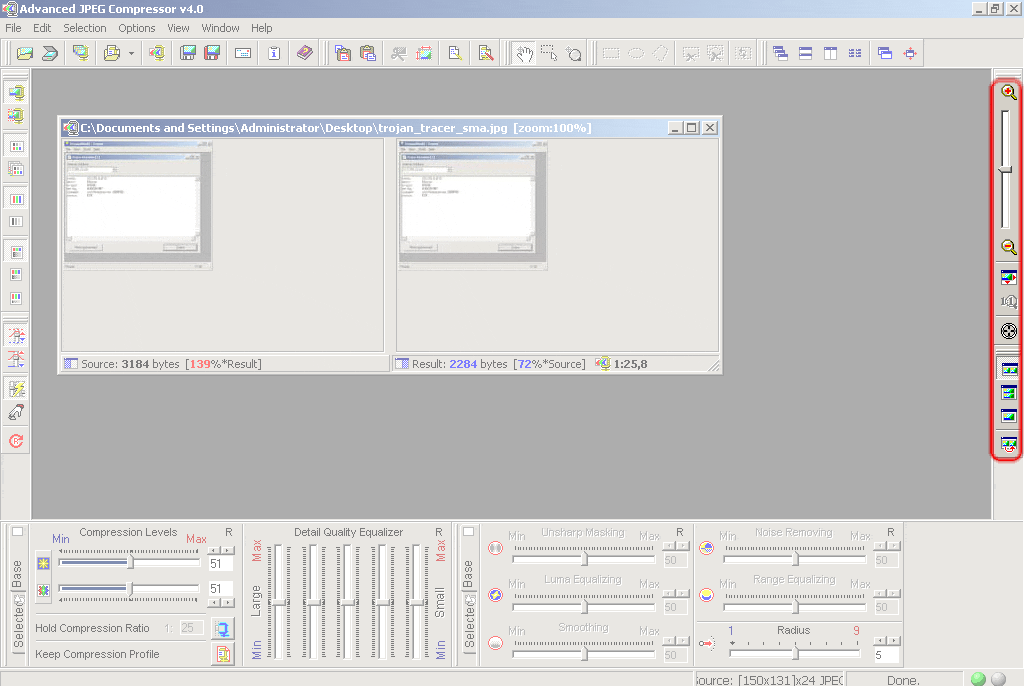Toggle the Range Equalizing icon
Viewport: 1024px width, 686px height.
706,595
